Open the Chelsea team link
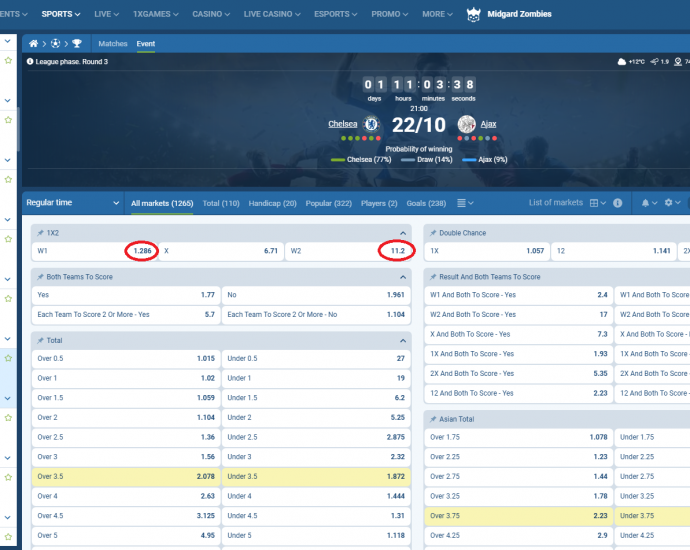 [343, 124]
